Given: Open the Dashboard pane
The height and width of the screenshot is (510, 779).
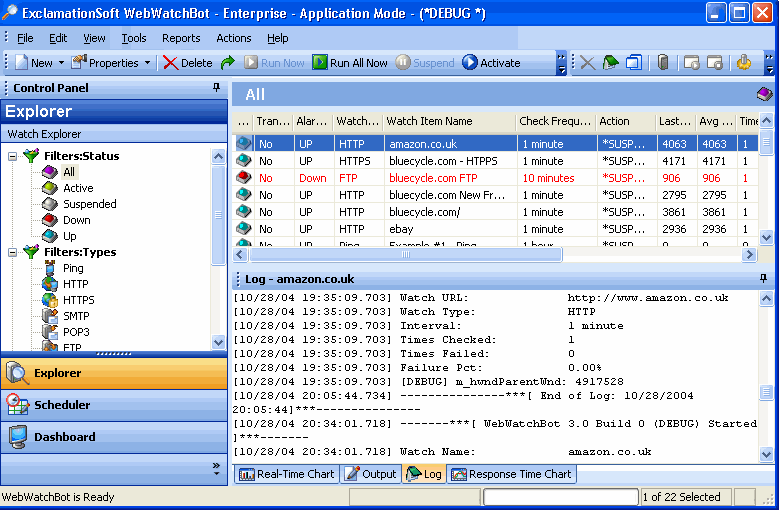Looking at the screenshot, I should pos(64,437).
